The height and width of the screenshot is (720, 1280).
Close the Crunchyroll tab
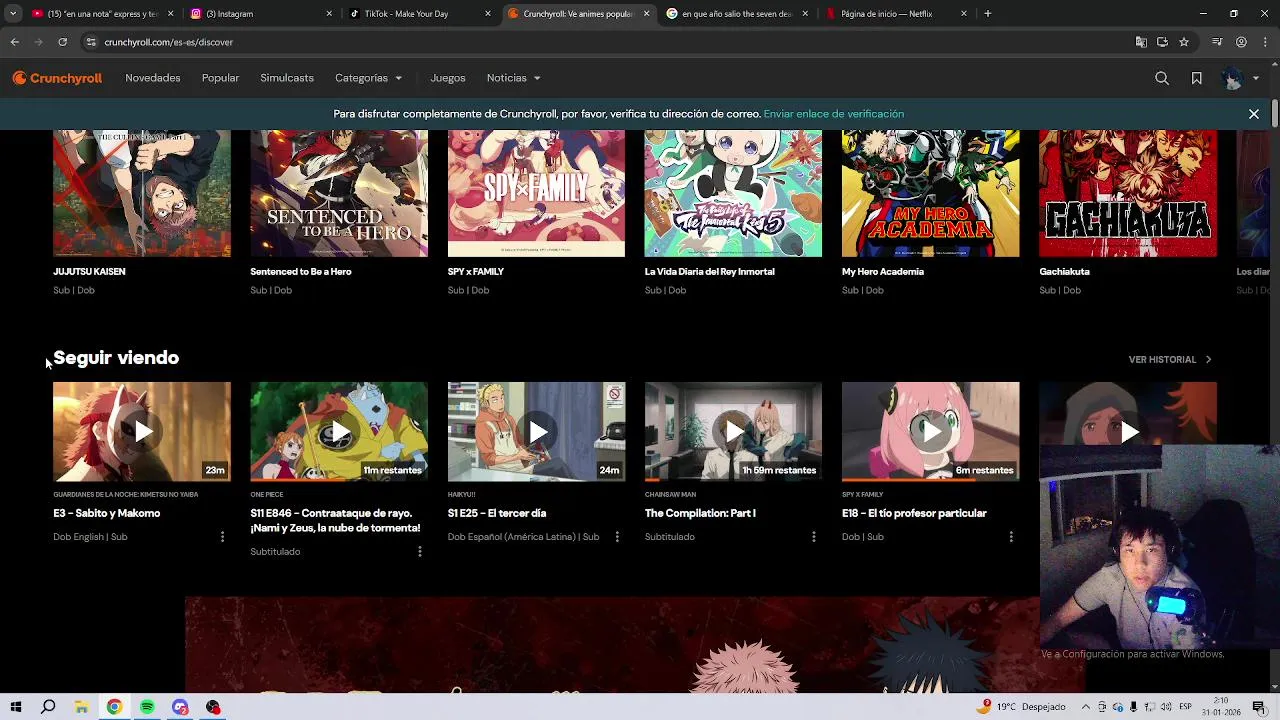click(646, 14)
